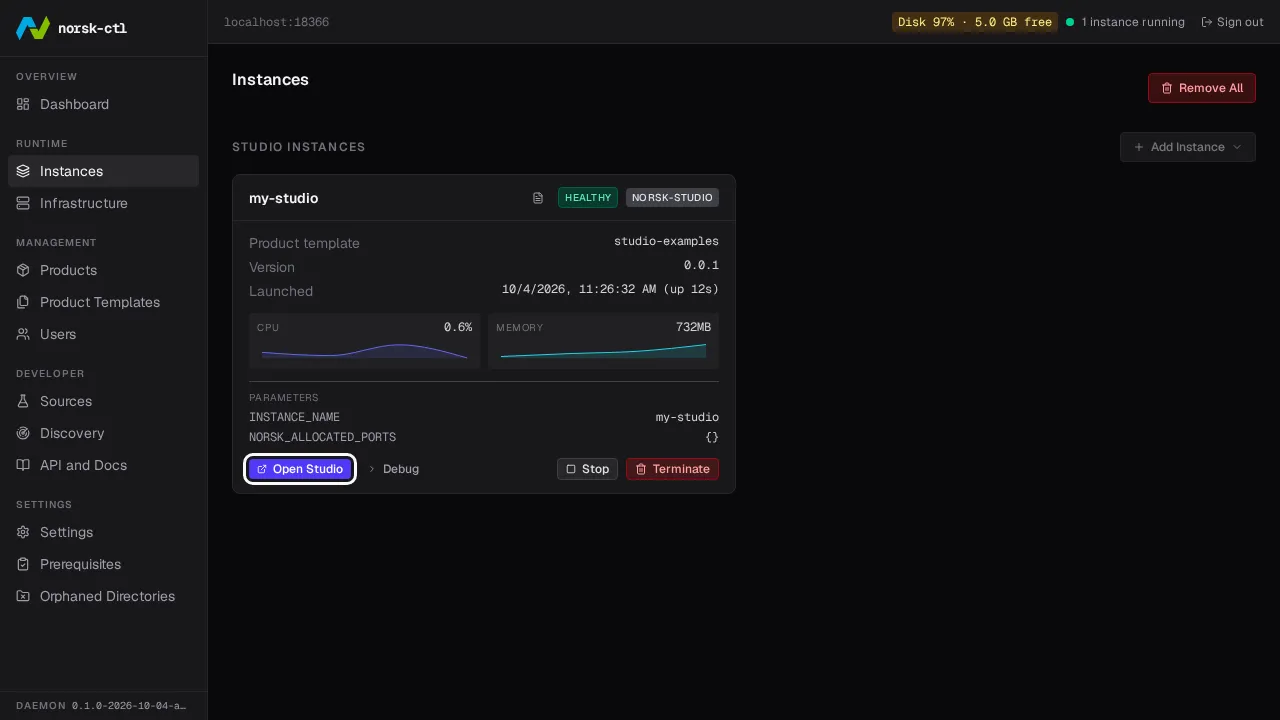
Task: Click the NORSK_ALLOCATED_PORTS parameter label
Action: [322, 438]
